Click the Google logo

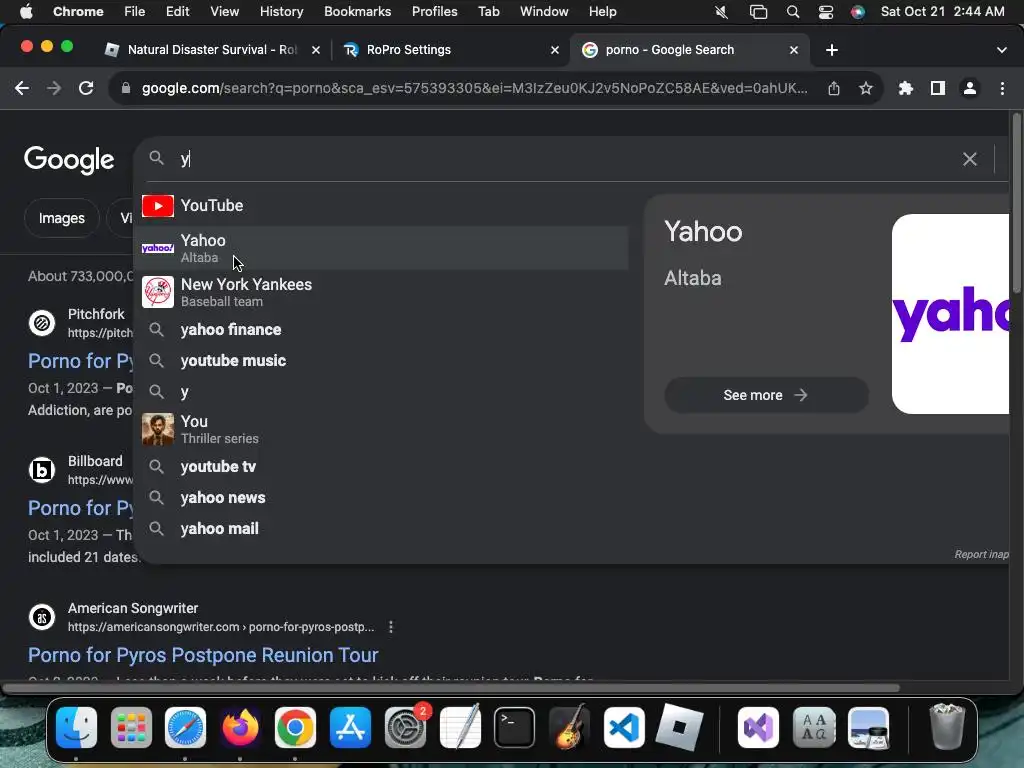point(69,159)
